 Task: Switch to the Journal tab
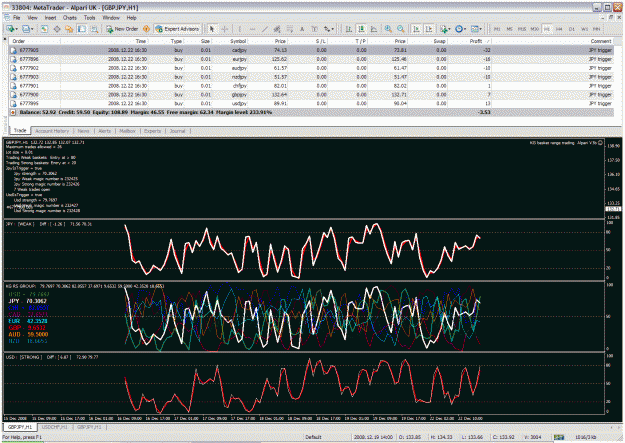coord(177,131)
